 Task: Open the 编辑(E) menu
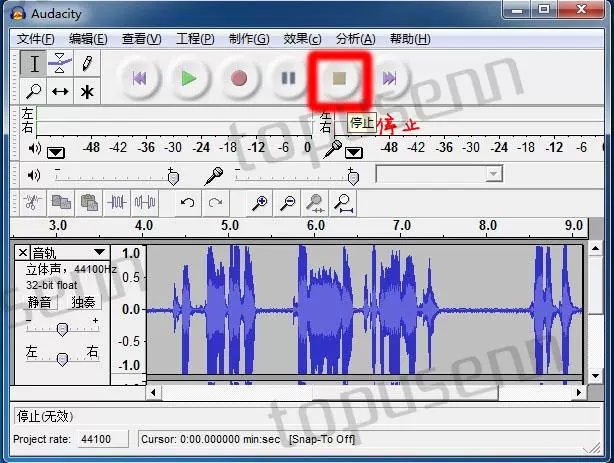click(x=88, y=39)
